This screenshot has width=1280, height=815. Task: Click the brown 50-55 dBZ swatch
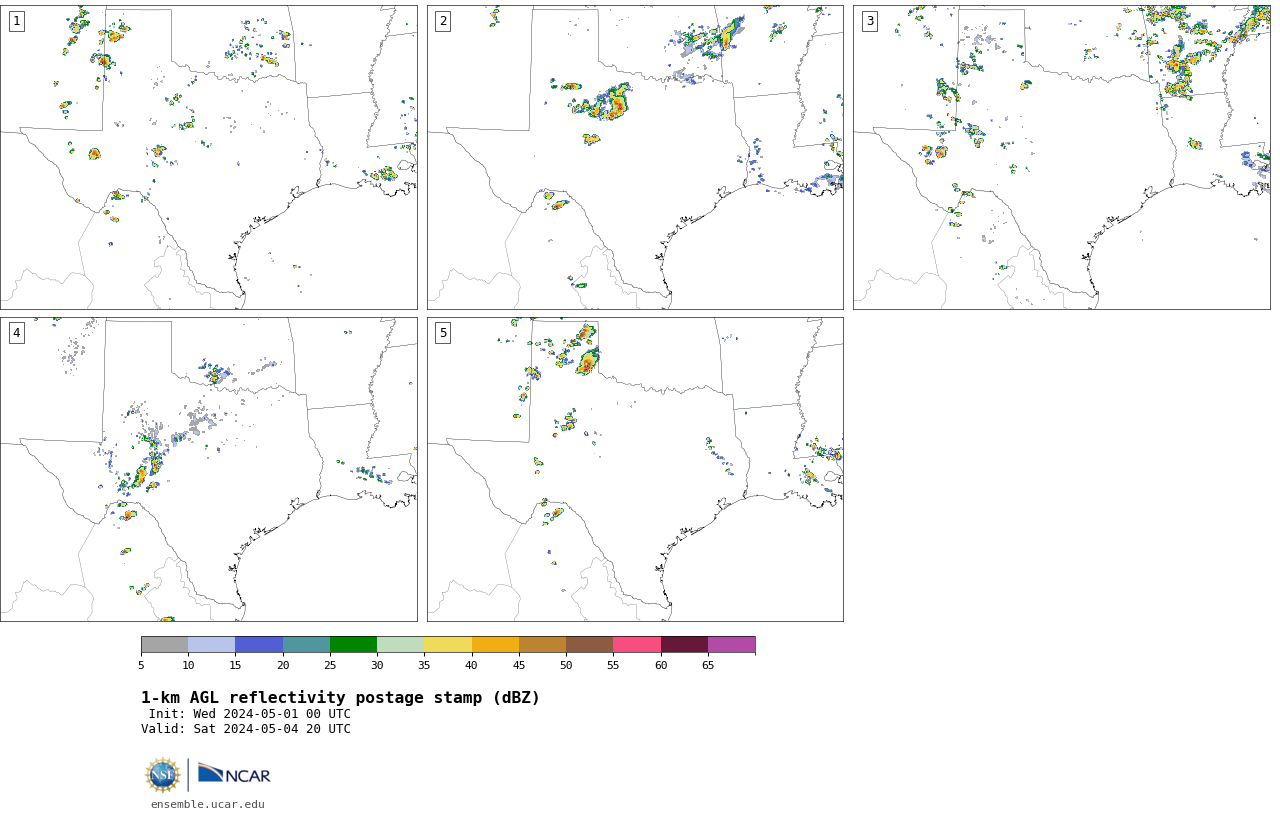[589, 644]
